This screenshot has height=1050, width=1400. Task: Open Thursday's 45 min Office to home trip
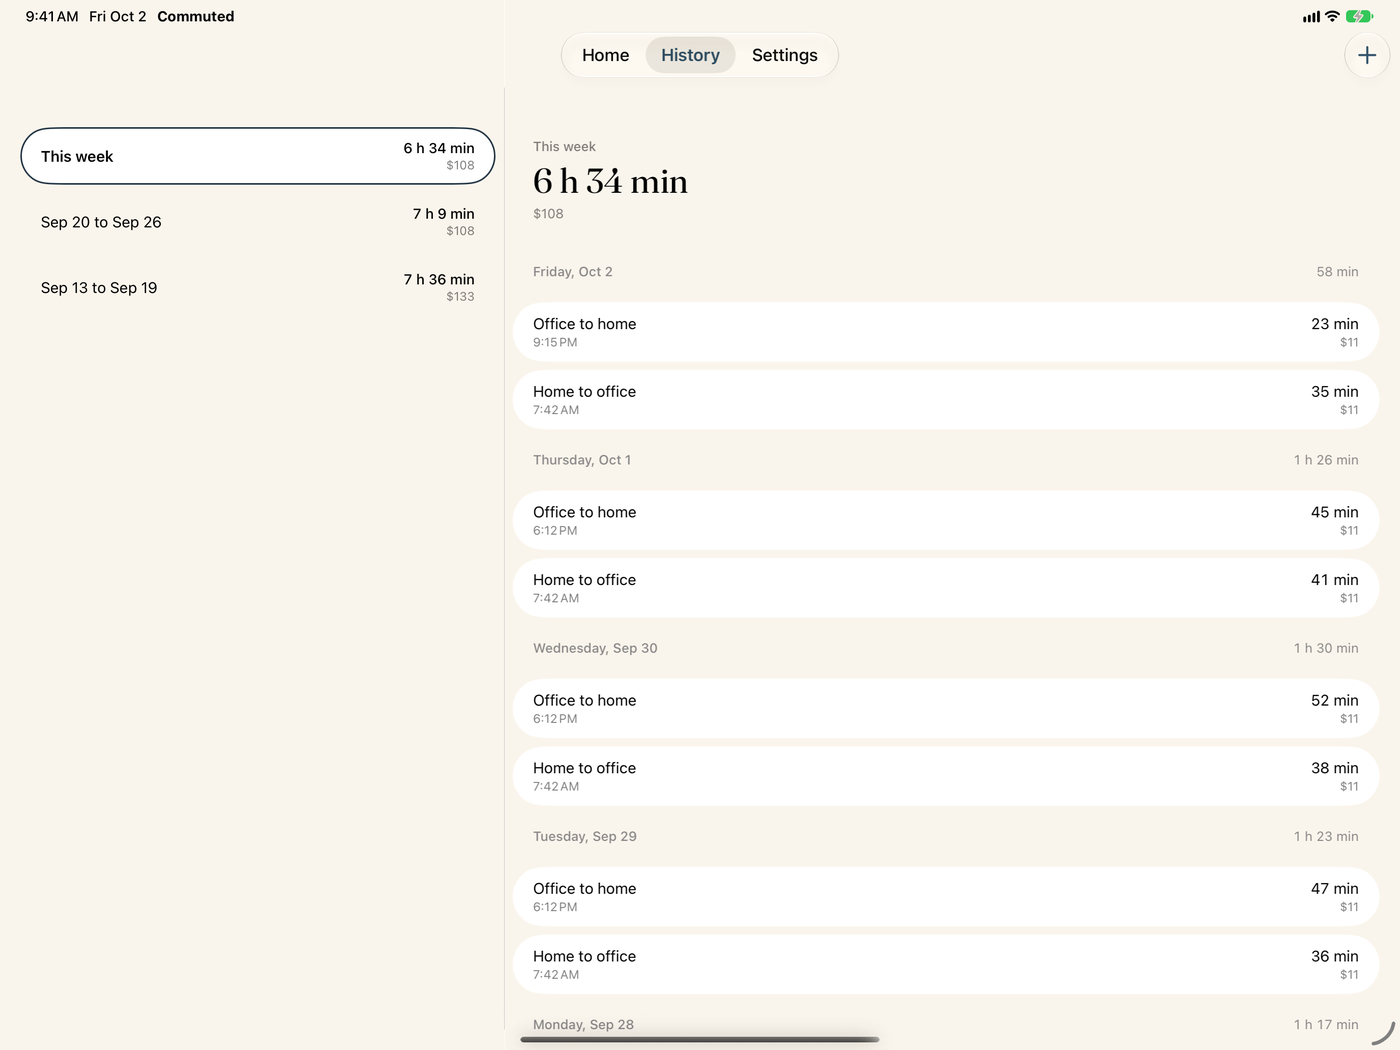click(x=946, y=520)
